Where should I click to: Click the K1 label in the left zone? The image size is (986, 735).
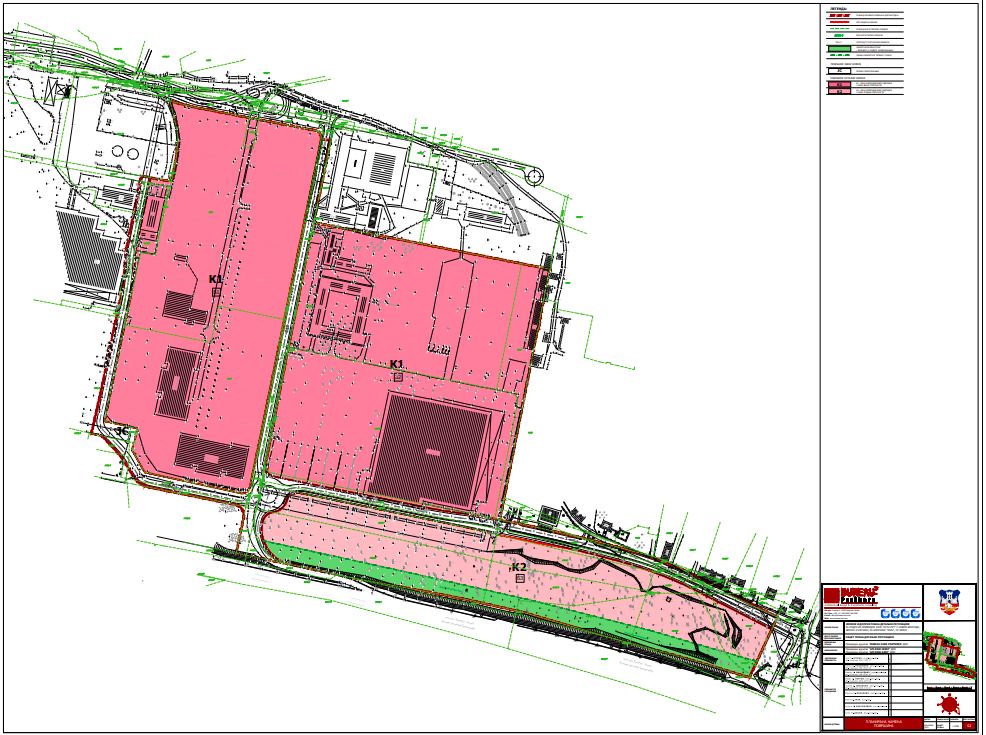pyautogui.click(x=215, y=279)
